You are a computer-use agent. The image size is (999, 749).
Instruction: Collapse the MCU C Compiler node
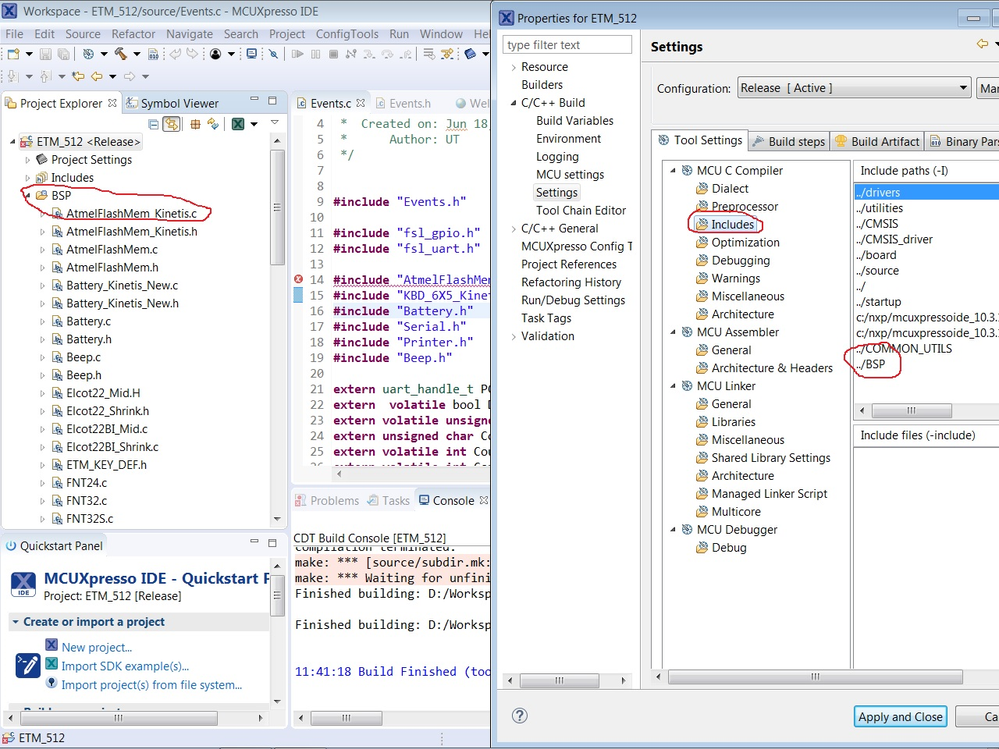click(x=673, y=170)
